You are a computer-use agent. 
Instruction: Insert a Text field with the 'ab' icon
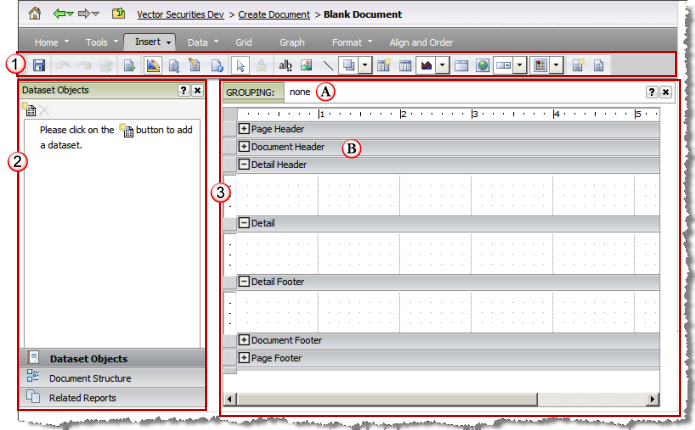(x=285, y=66)
